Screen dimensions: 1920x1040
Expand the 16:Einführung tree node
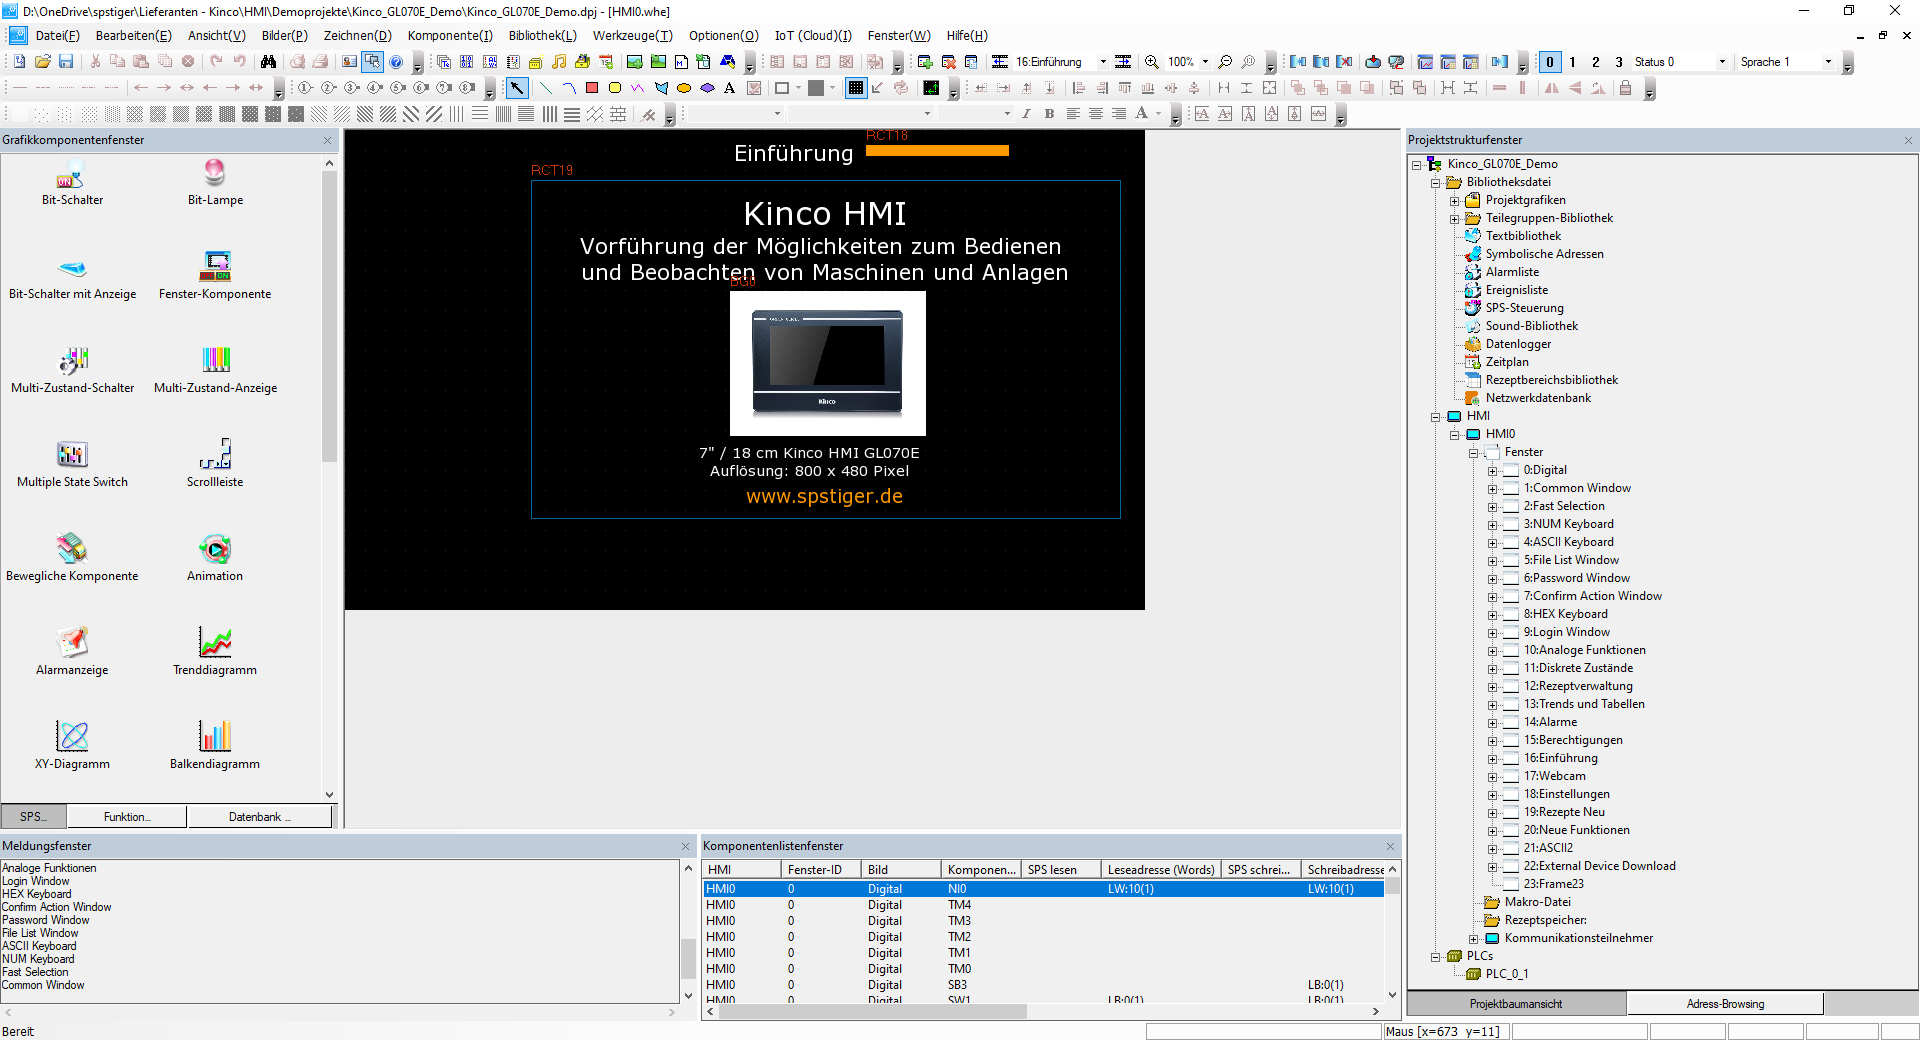(x=1493, y=759)
